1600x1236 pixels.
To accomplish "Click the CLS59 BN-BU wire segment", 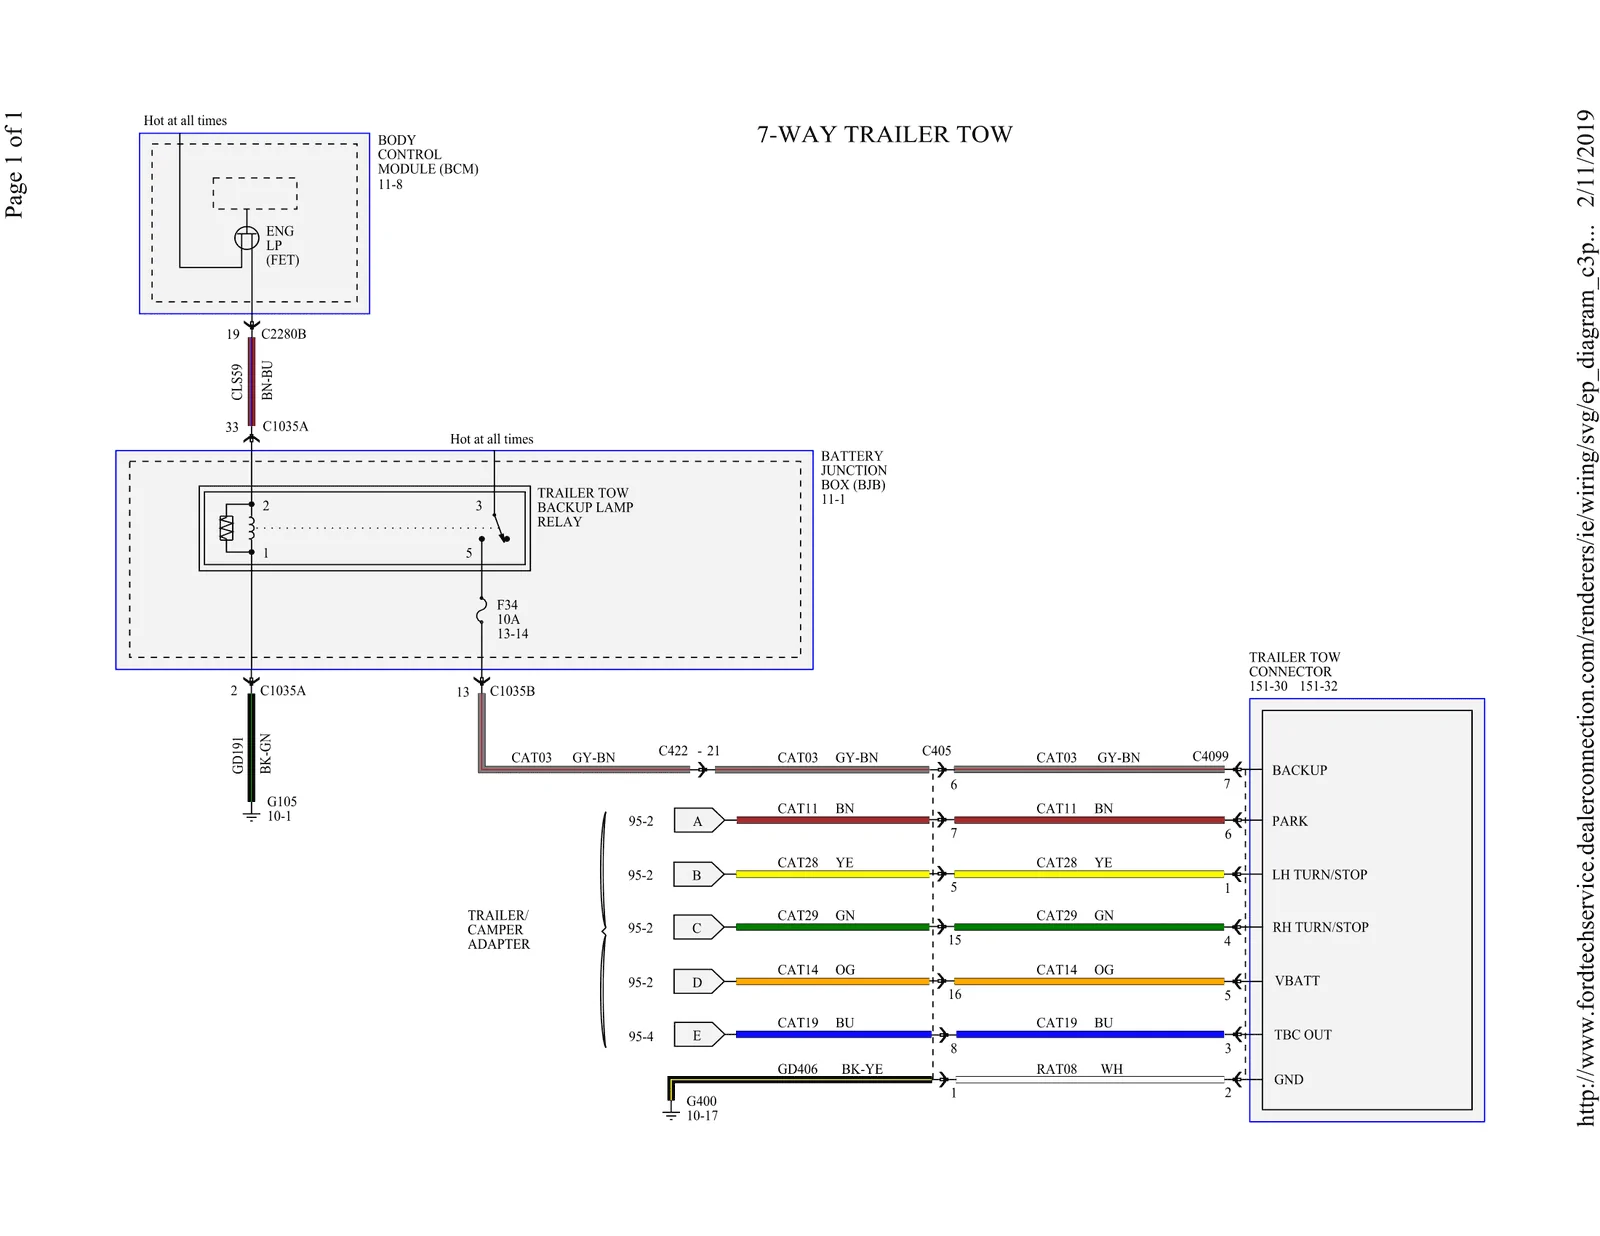I will coord(251,381).
